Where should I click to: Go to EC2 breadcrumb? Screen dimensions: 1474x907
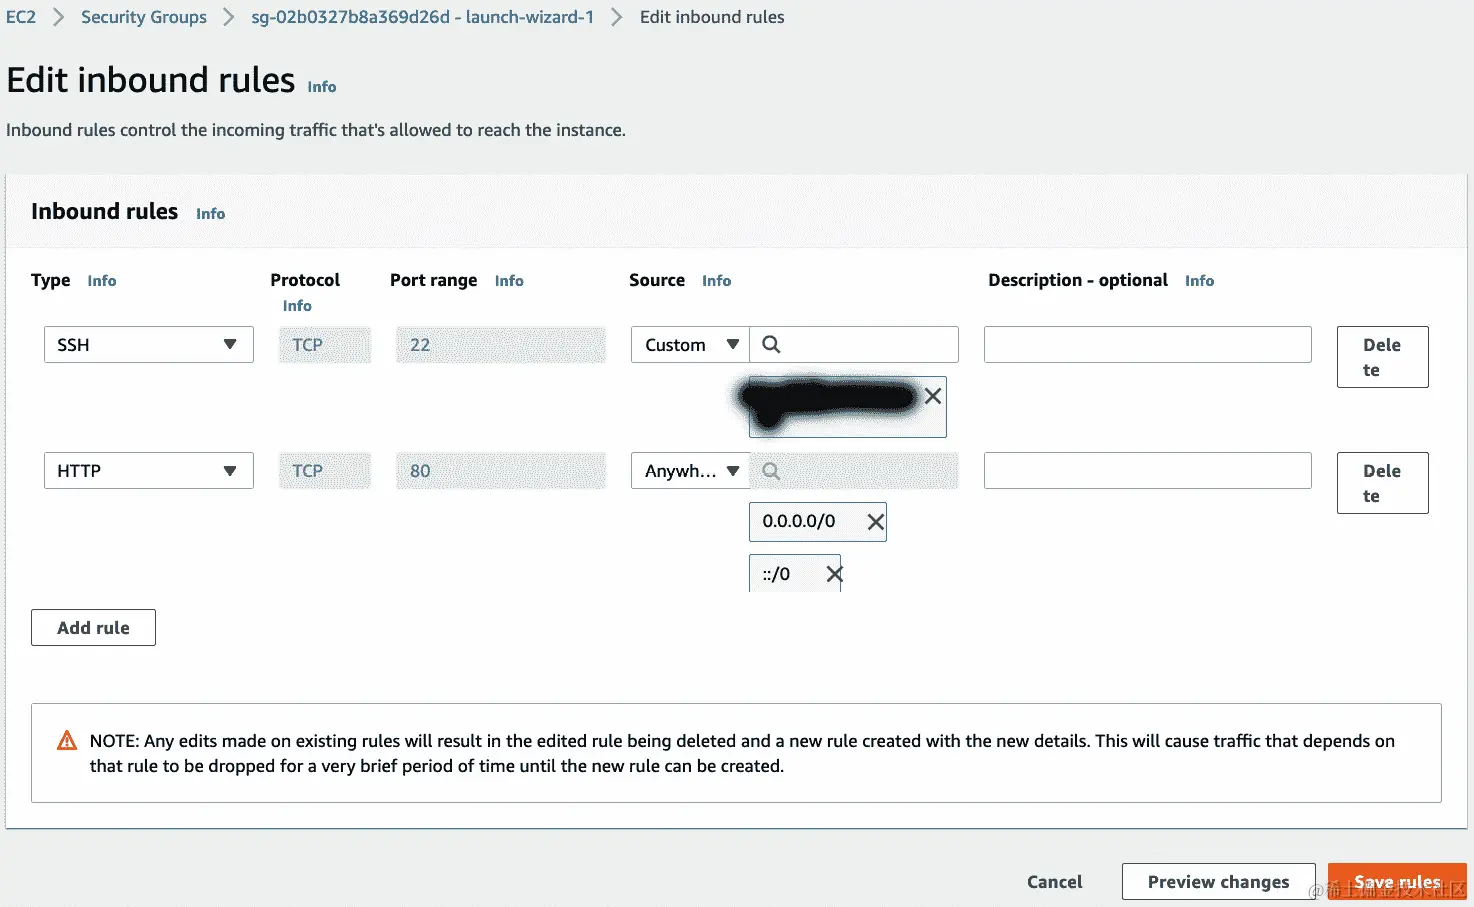tap(21, 17)
